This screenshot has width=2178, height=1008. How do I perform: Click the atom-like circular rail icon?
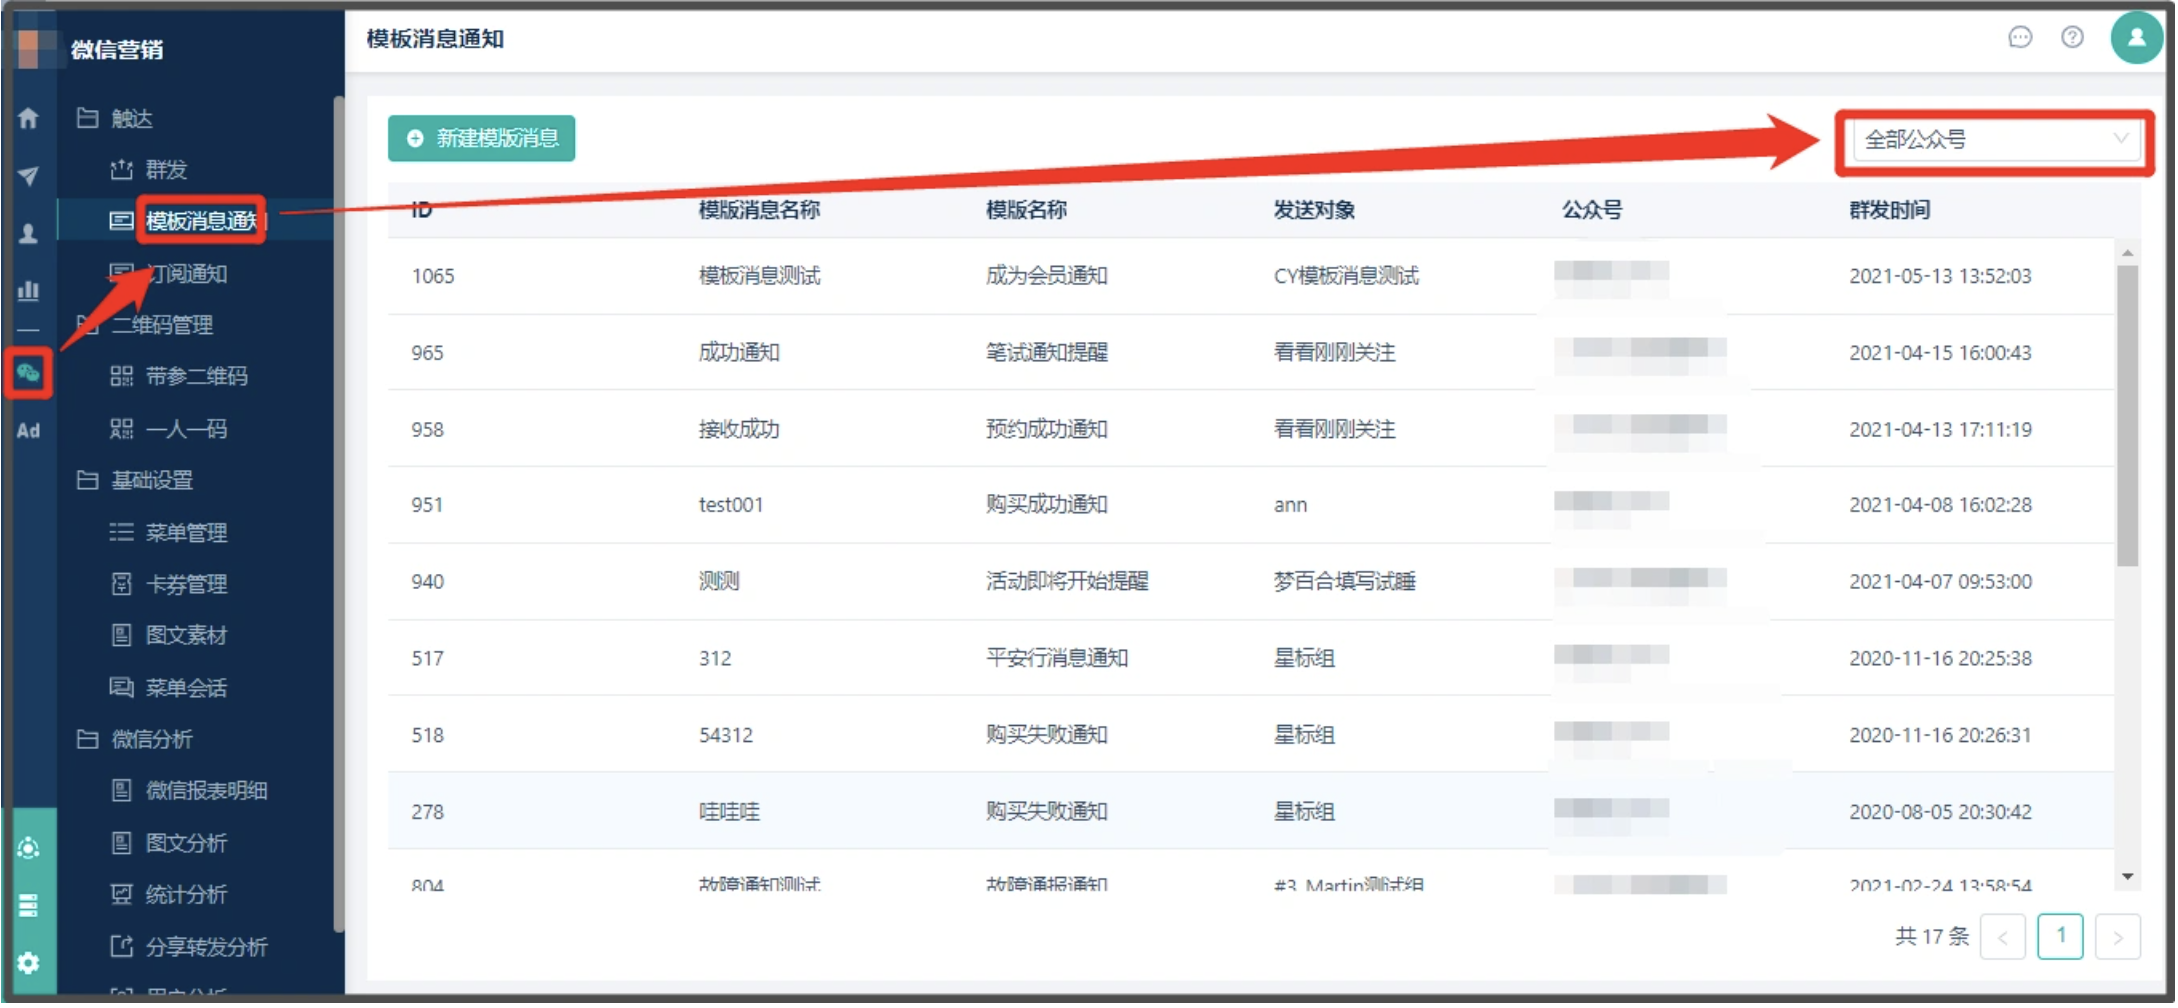coord(28,849)
